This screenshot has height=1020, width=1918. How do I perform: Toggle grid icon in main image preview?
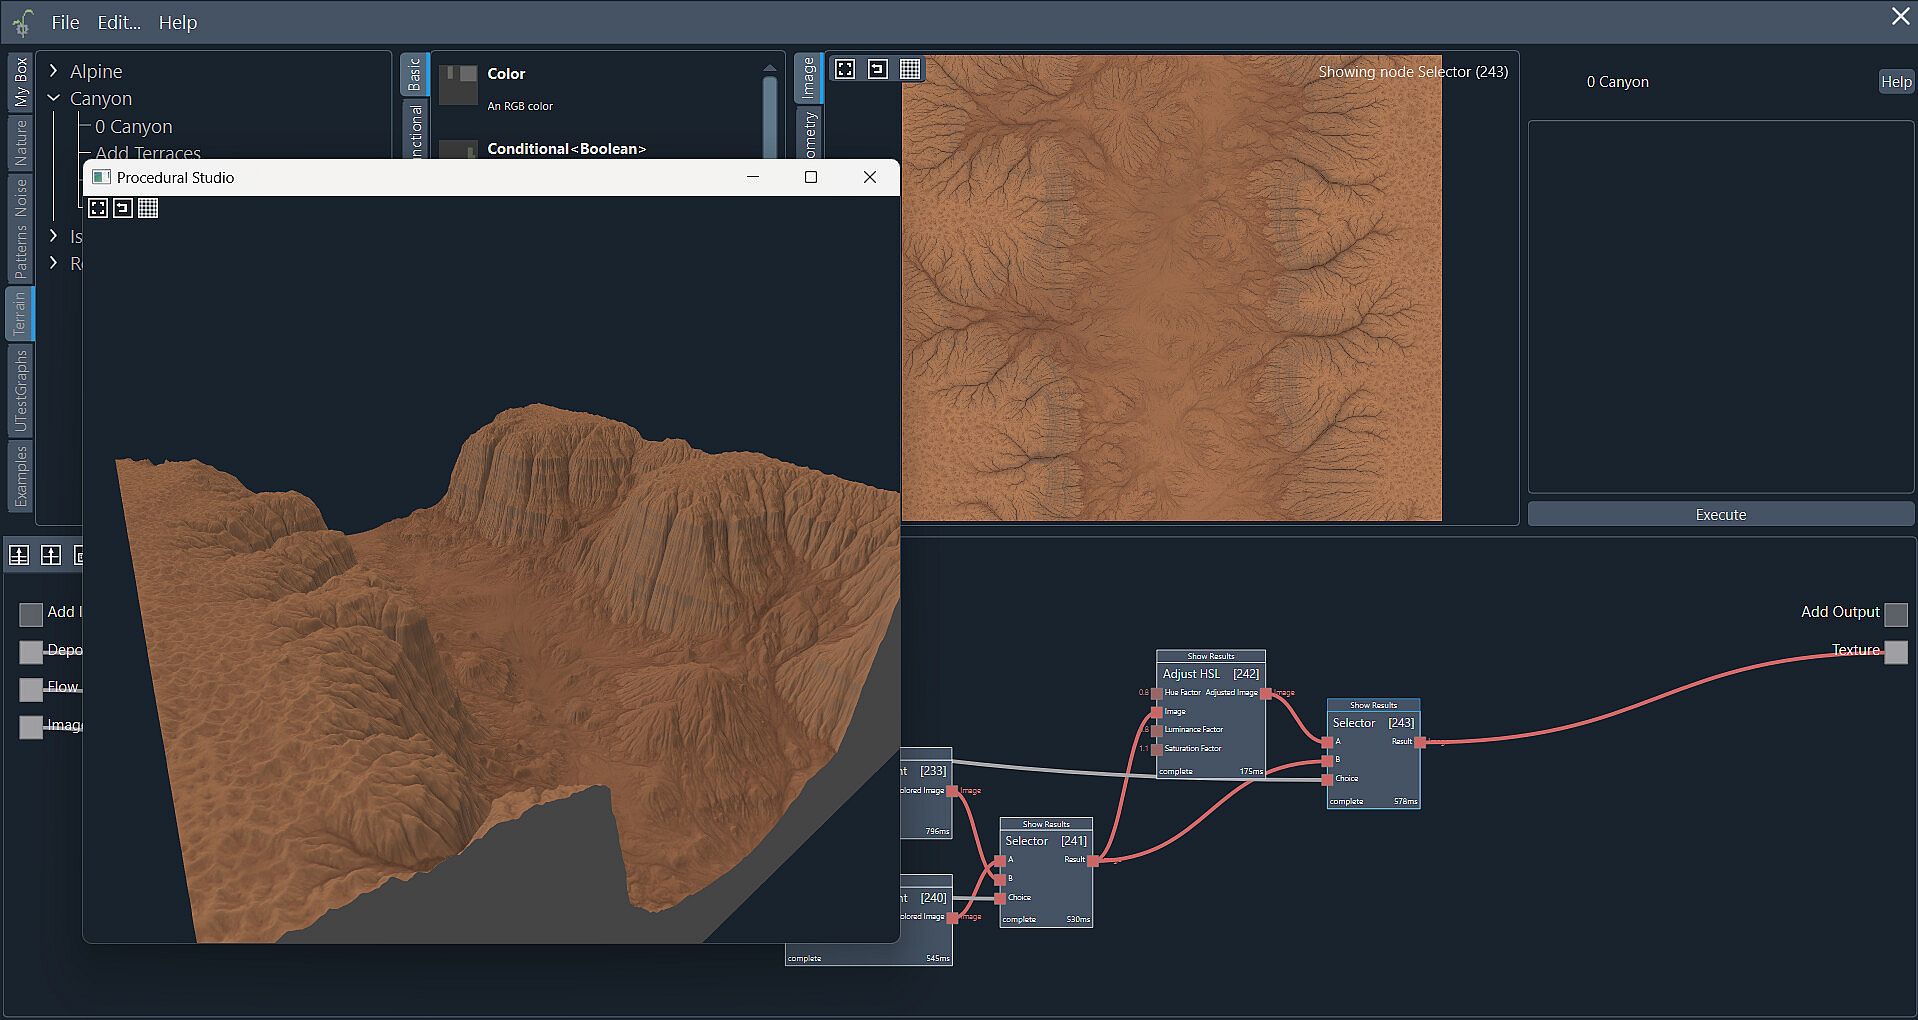click(909, 69)
